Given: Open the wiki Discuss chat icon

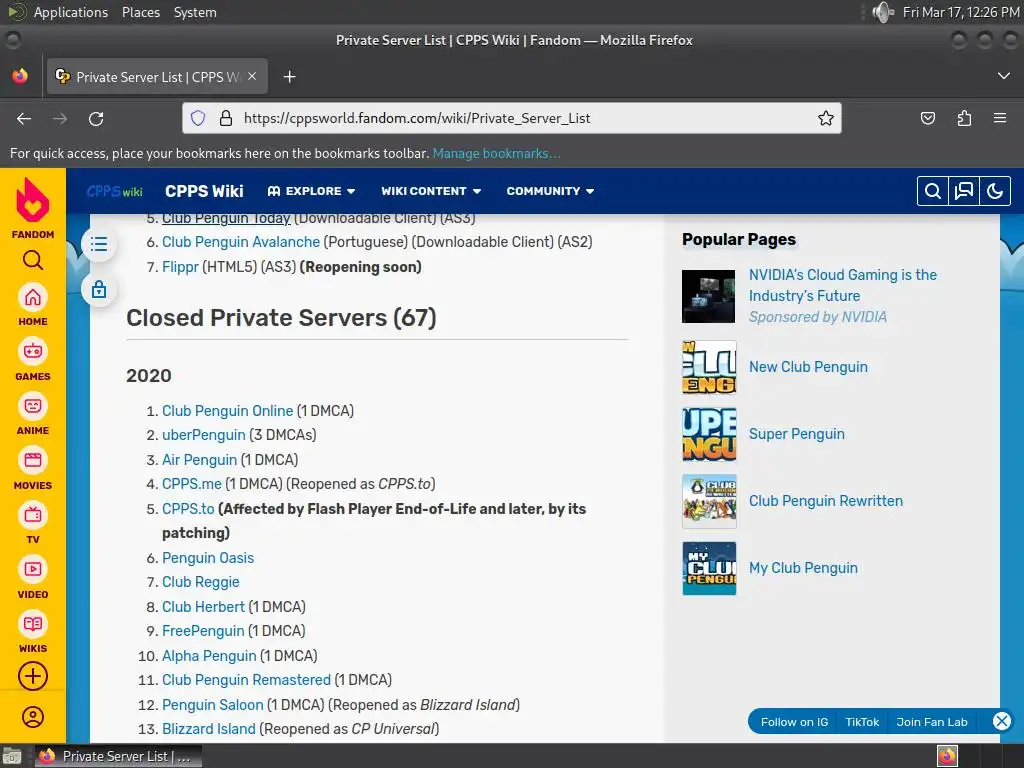Looking at the screenshot, I should click(x=964, y=191).
